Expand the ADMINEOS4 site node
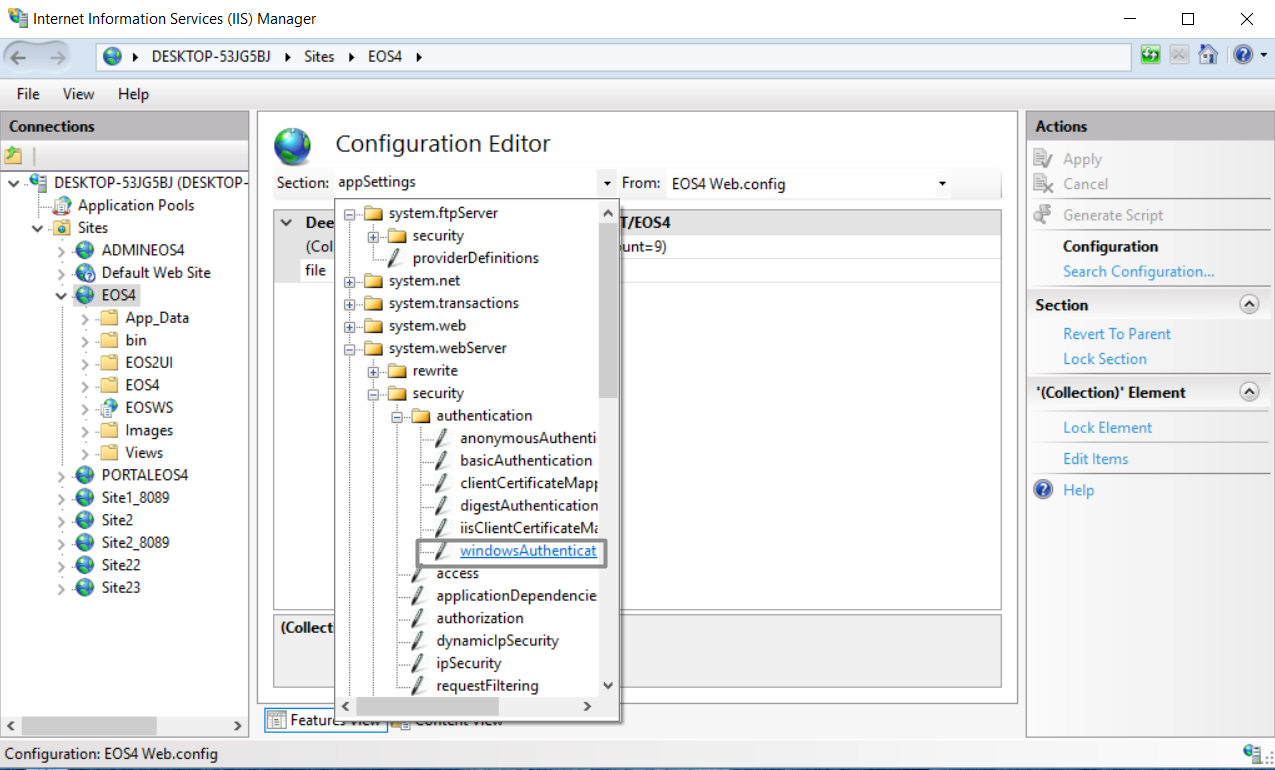1275x770 pixels. pos(61,250)
